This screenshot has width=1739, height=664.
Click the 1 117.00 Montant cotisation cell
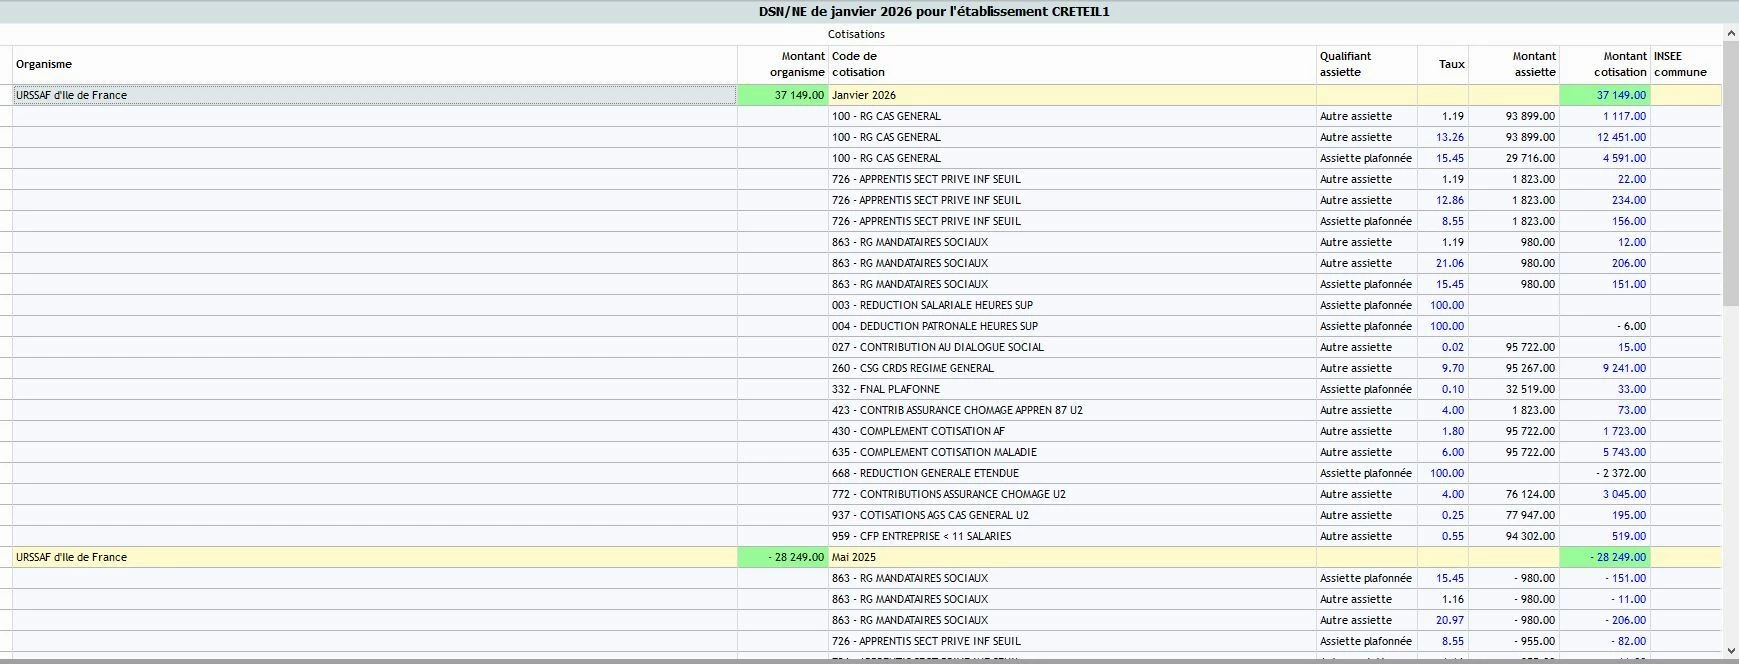1605,116
